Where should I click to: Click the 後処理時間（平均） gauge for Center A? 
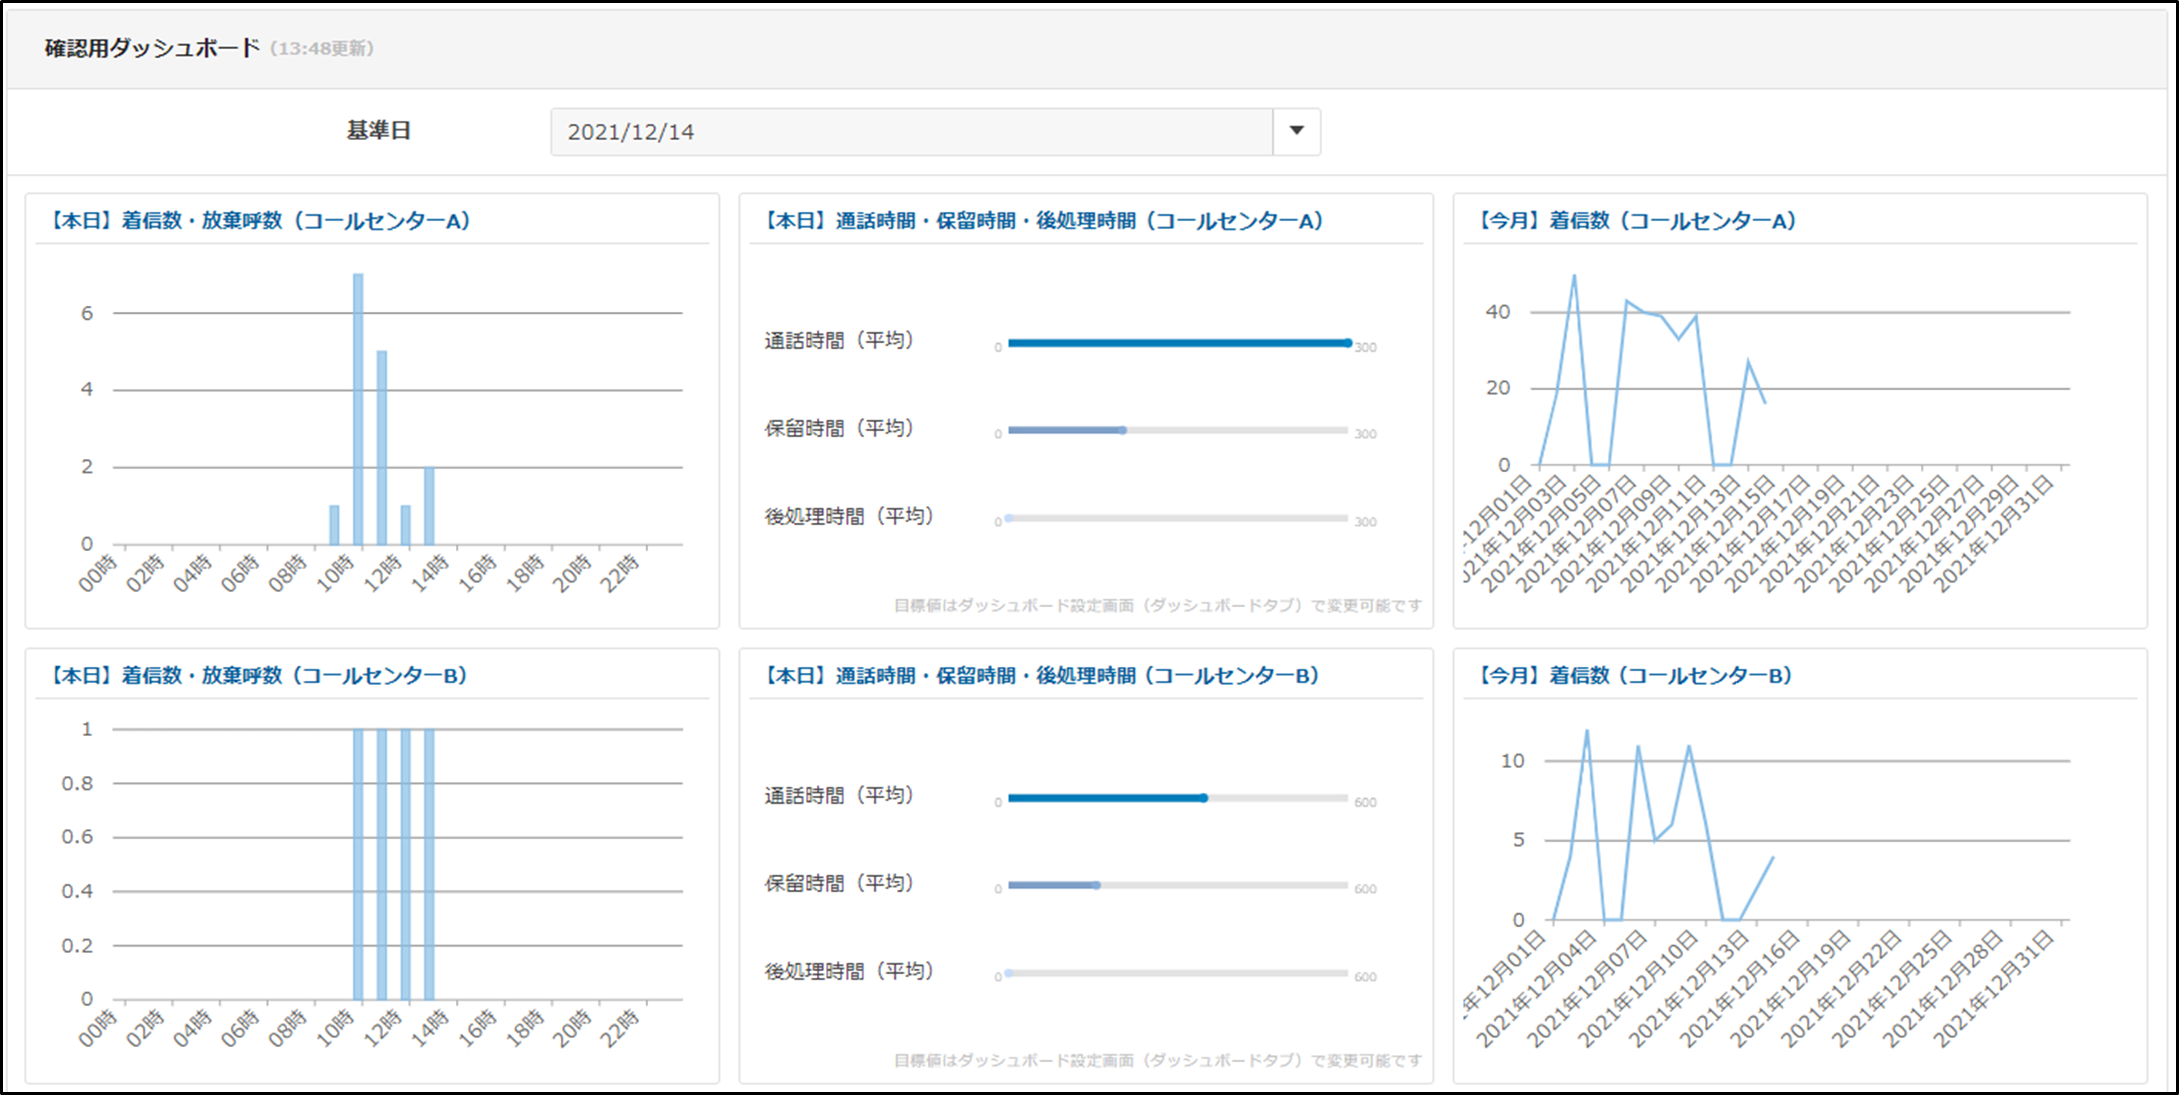(1178, 519)
